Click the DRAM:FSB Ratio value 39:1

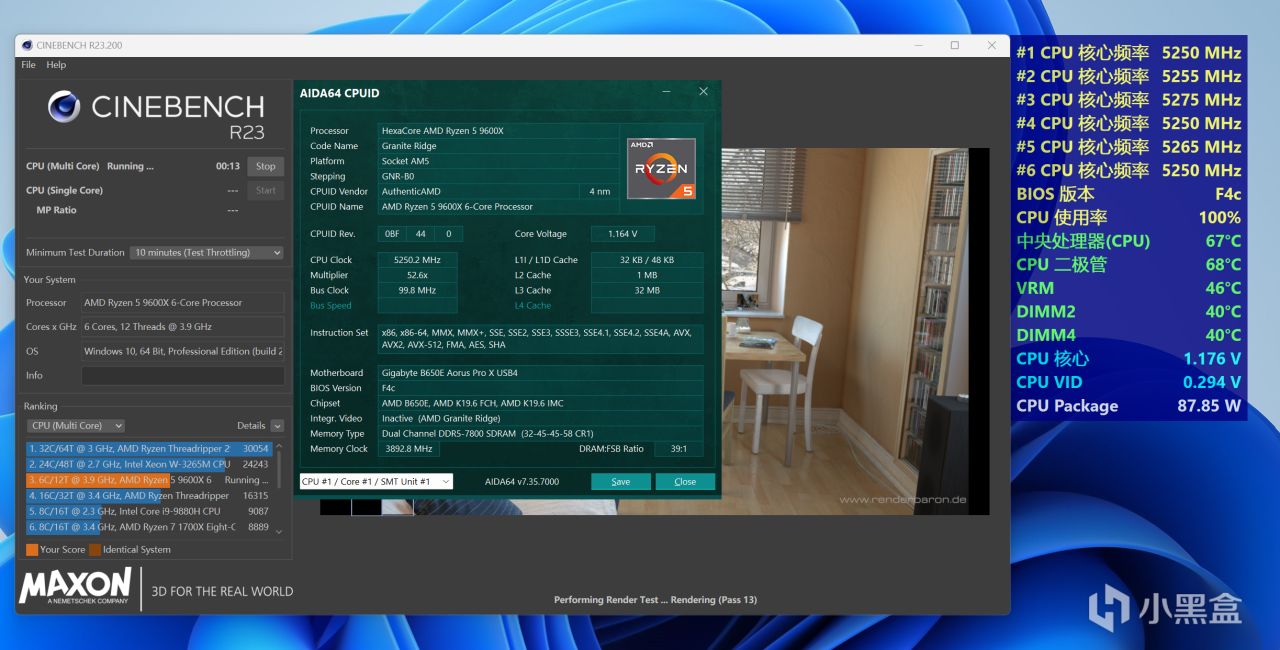click(679, 449)
